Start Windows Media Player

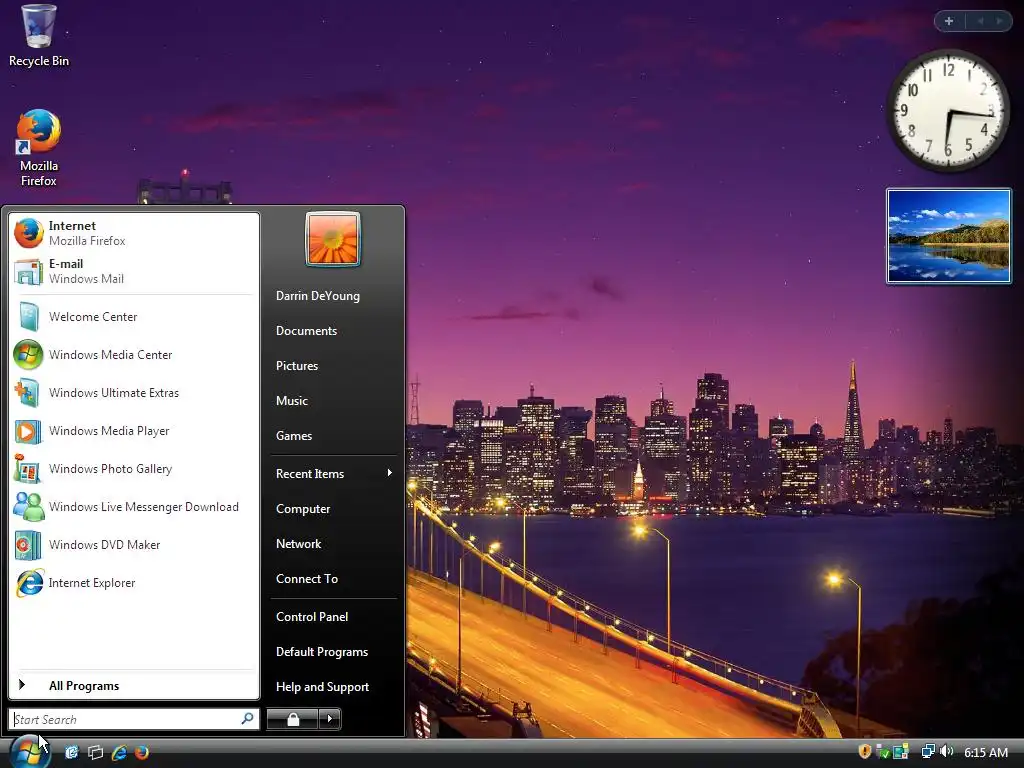click(x=134, y=431)
